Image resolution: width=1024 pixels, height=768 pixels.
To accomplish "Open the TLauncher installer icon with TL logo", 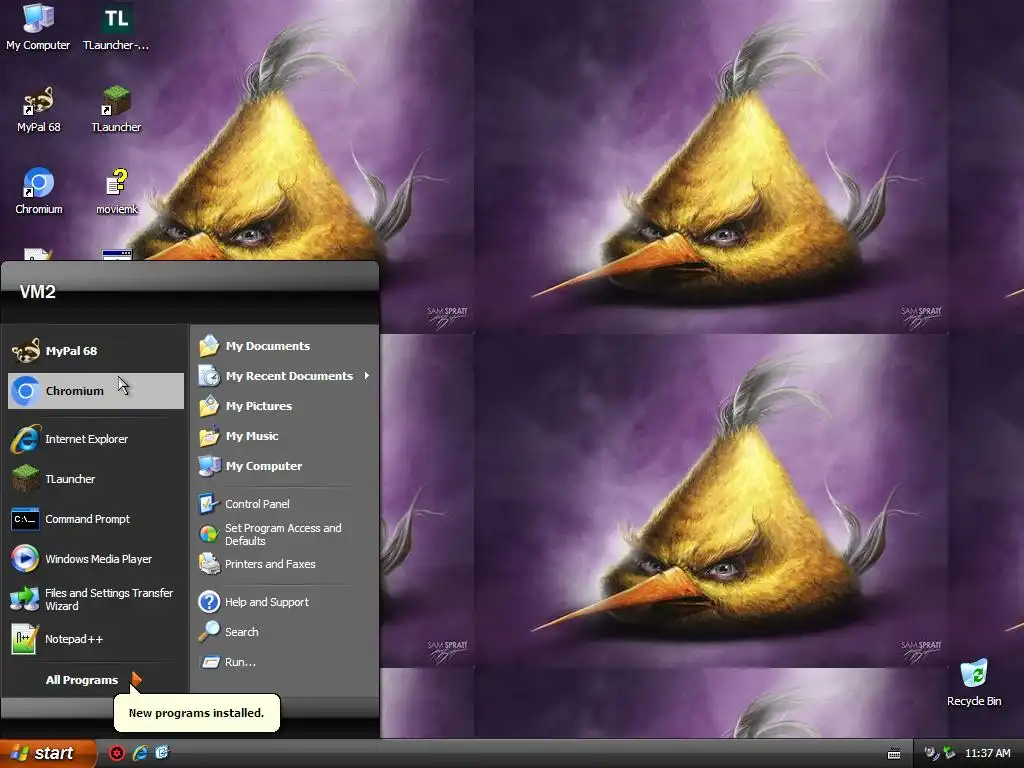I will click(116, 26).
